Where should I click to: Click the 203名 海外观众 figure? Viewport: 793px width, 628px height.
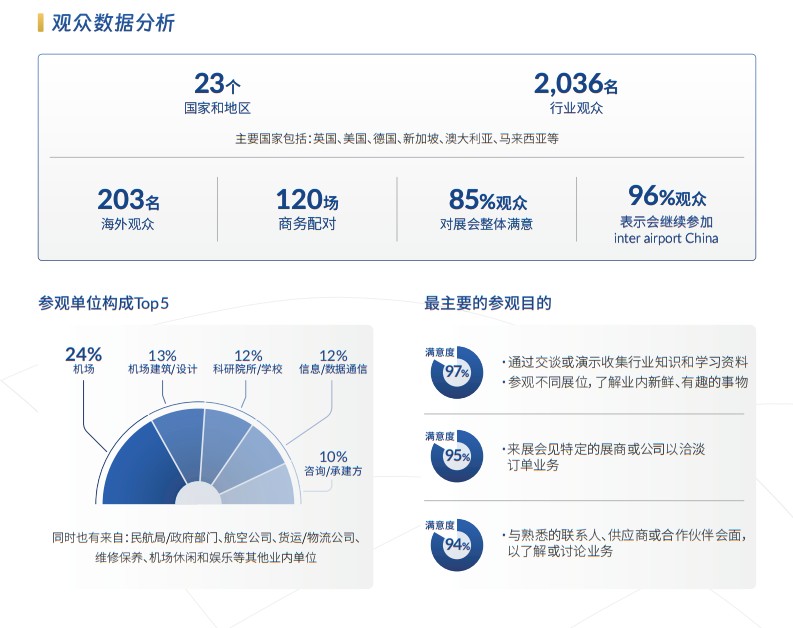[x=127, y=209]
